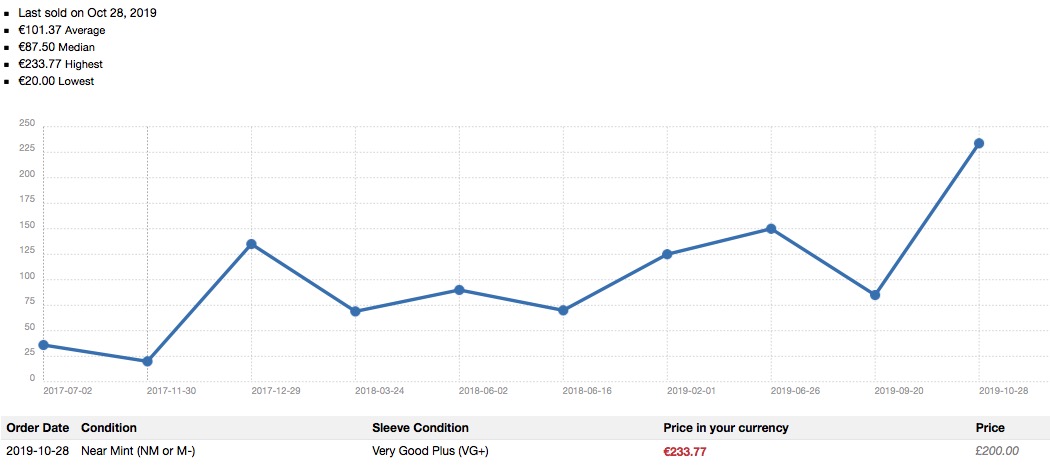The image size is (1050, 465).
Task: Click the Sleeve Condition column header
Action: [x=420, y=428]
